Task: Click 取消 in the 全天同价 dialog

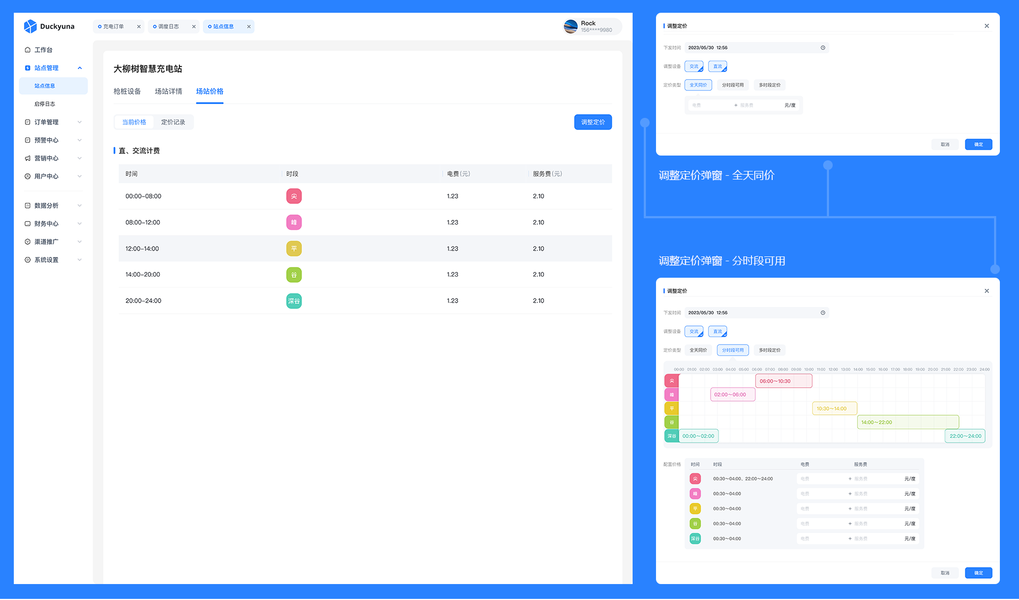Action: pyautogui.click(x=945, y=144)
